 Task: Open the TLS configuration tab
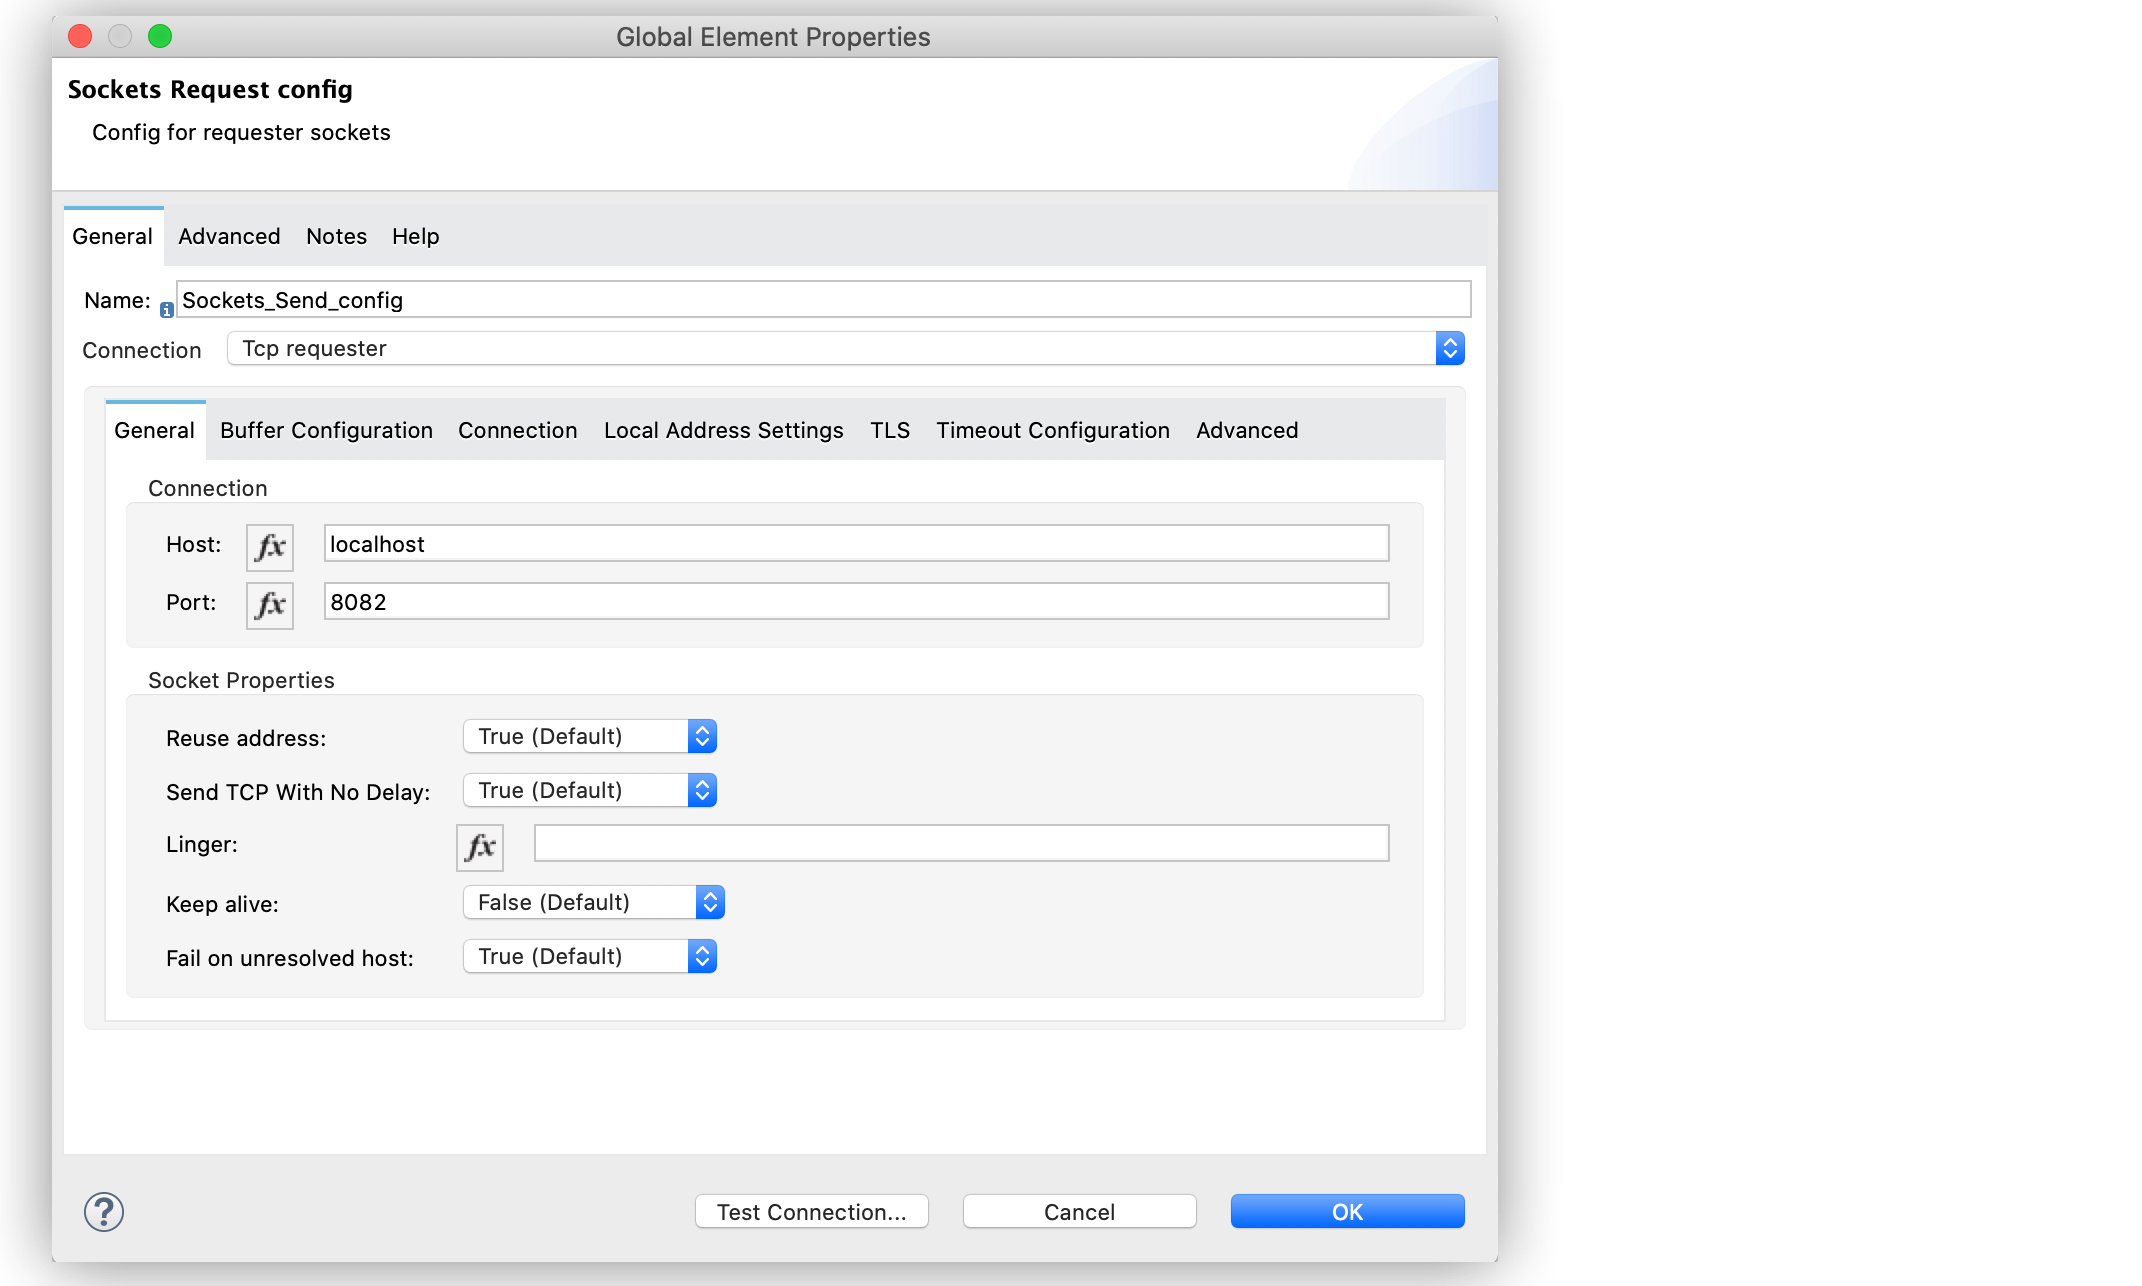coord(889,430)
